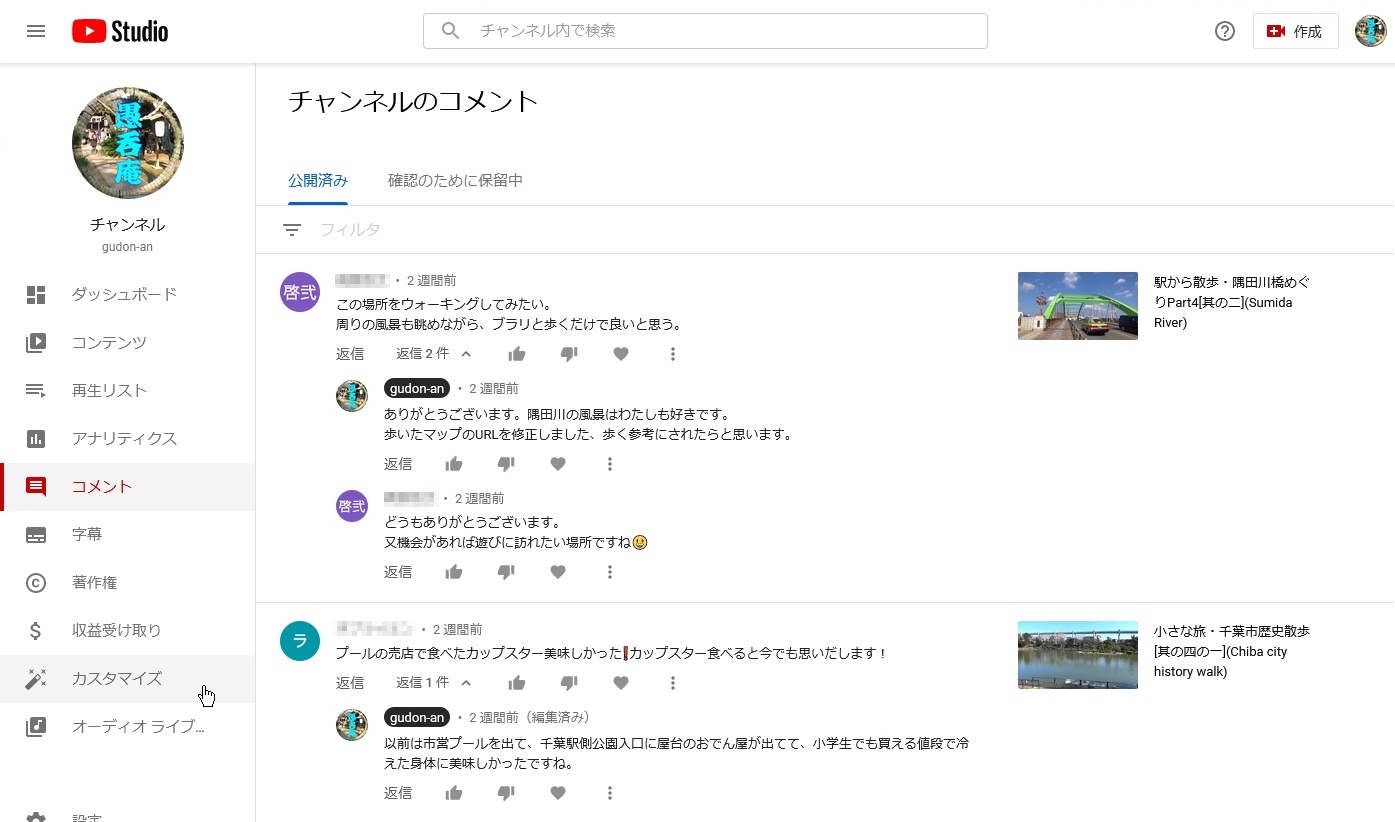Open the hamburger menu next to Studio logo
Screen dimensions: 1395x822
point(36,31)
